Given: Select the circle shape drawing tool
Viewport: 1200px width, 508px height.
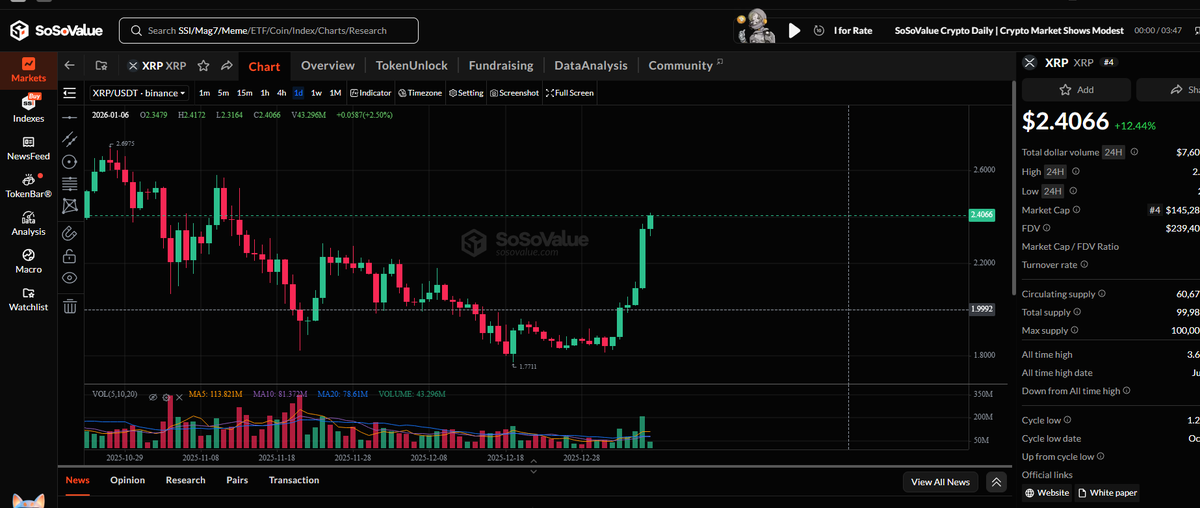Looking at the screenshot, I should click(70, 162).
